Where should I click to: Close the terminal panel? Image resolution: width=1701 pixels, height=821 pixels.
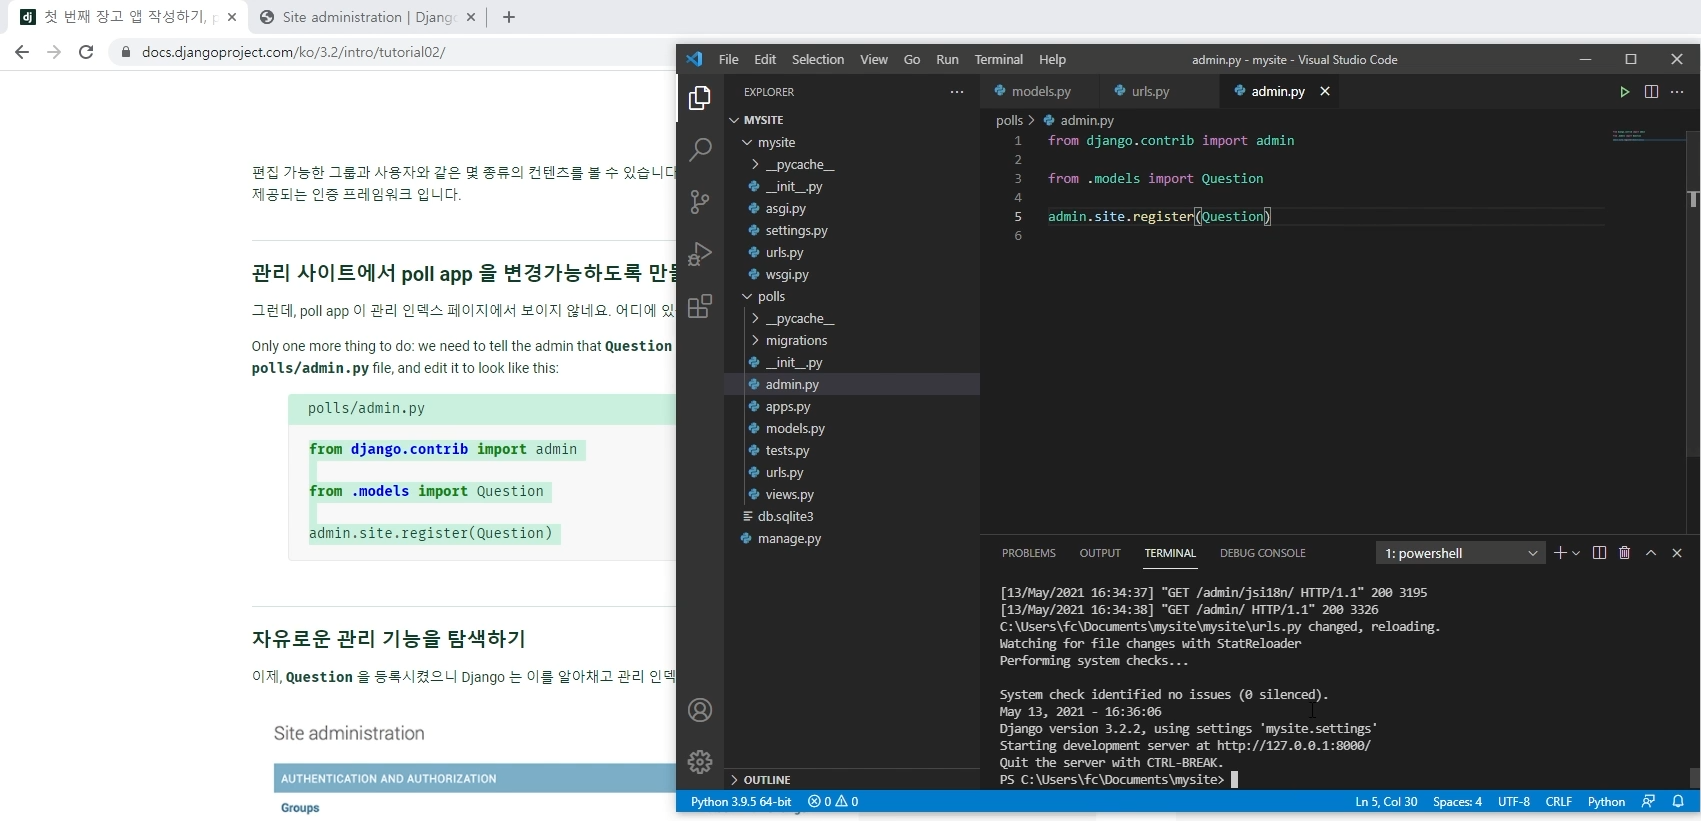[x=1677, y=553]
